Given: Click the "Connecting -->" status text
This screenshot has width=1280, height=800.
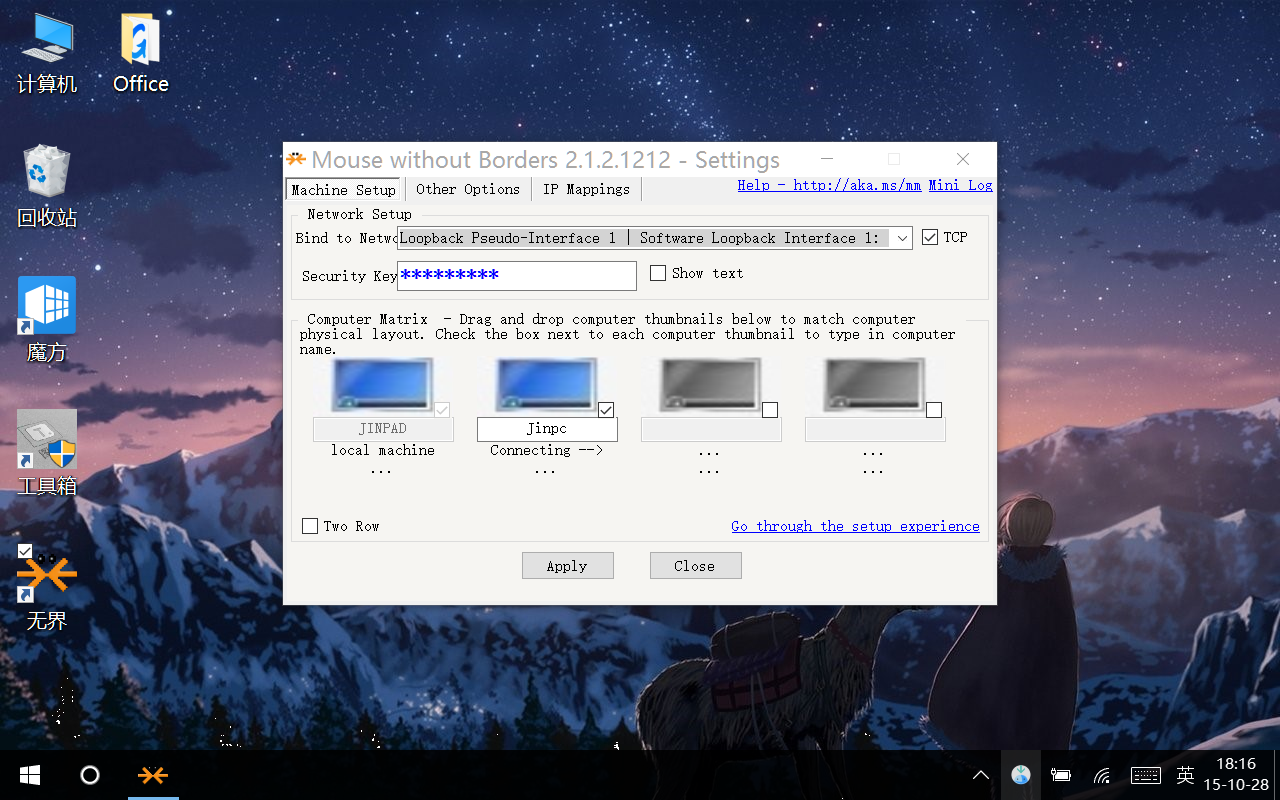Looking at the screenshot, I should coord(546,450).
